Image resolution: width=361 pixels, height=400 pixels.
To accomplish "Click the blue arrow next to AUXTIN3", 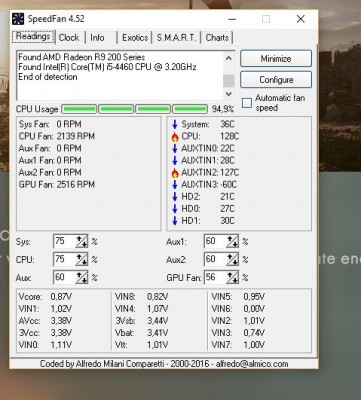I will [175, 185].
